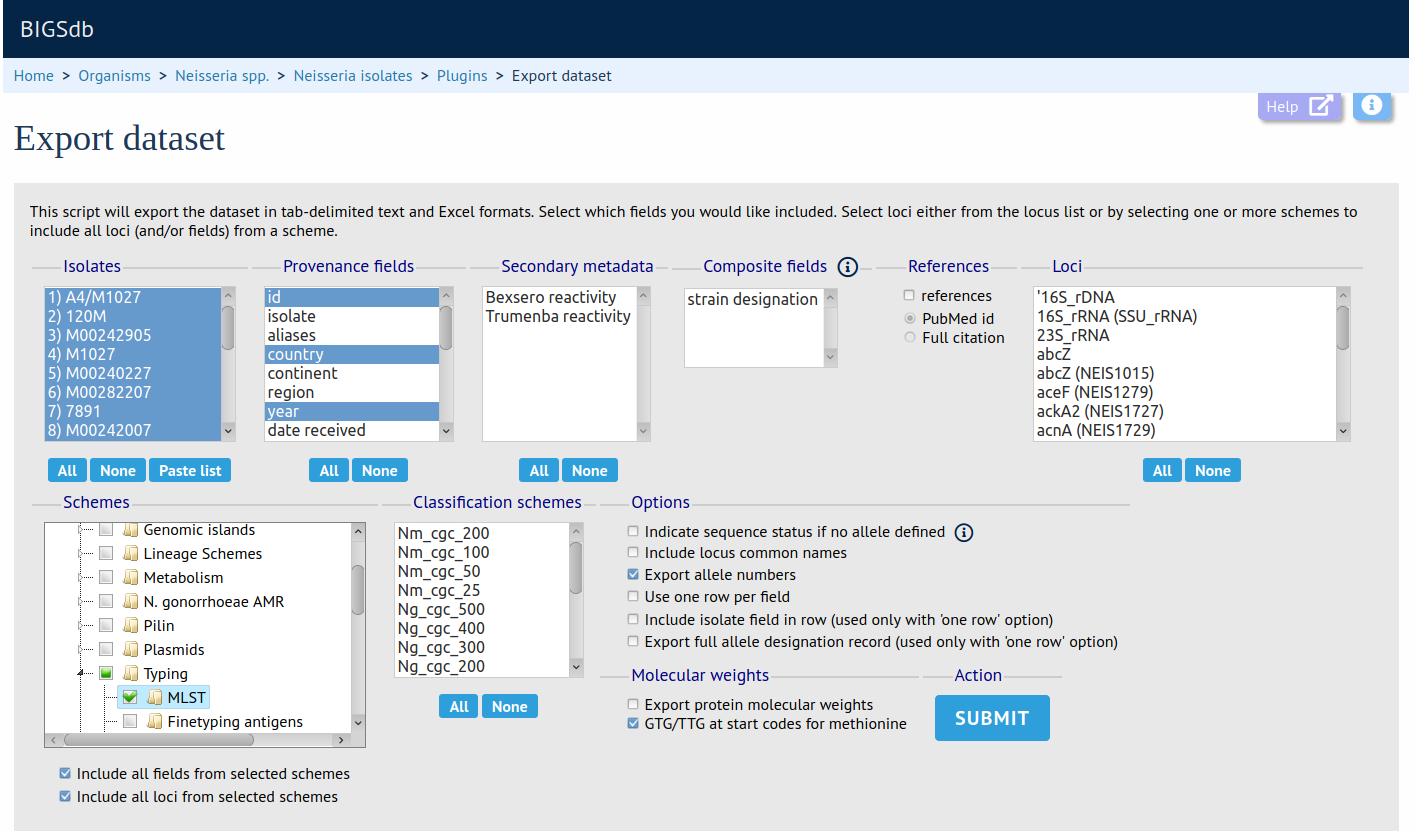Enable the references checkbox
Viewport: 1414px width, 831px height.
[x=909, y=296]
